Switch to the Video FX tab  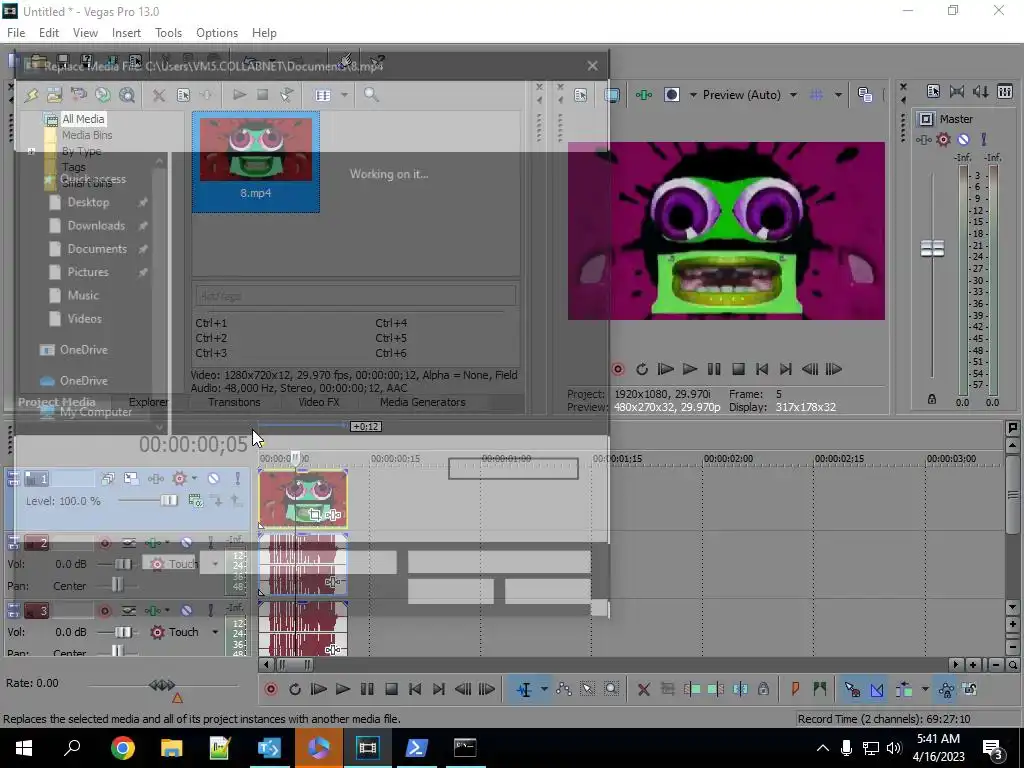[319, 402]
